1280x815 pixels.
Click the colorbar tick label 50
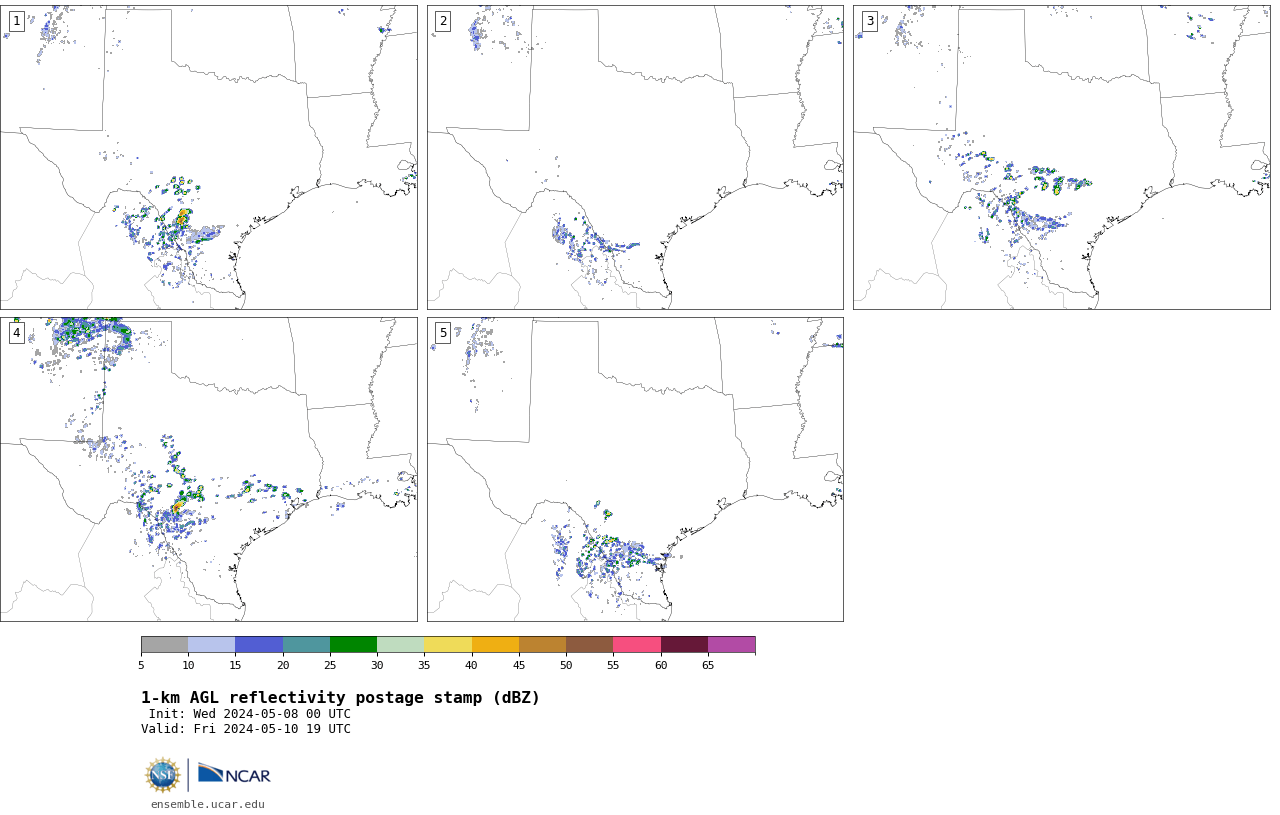[566, 666]
